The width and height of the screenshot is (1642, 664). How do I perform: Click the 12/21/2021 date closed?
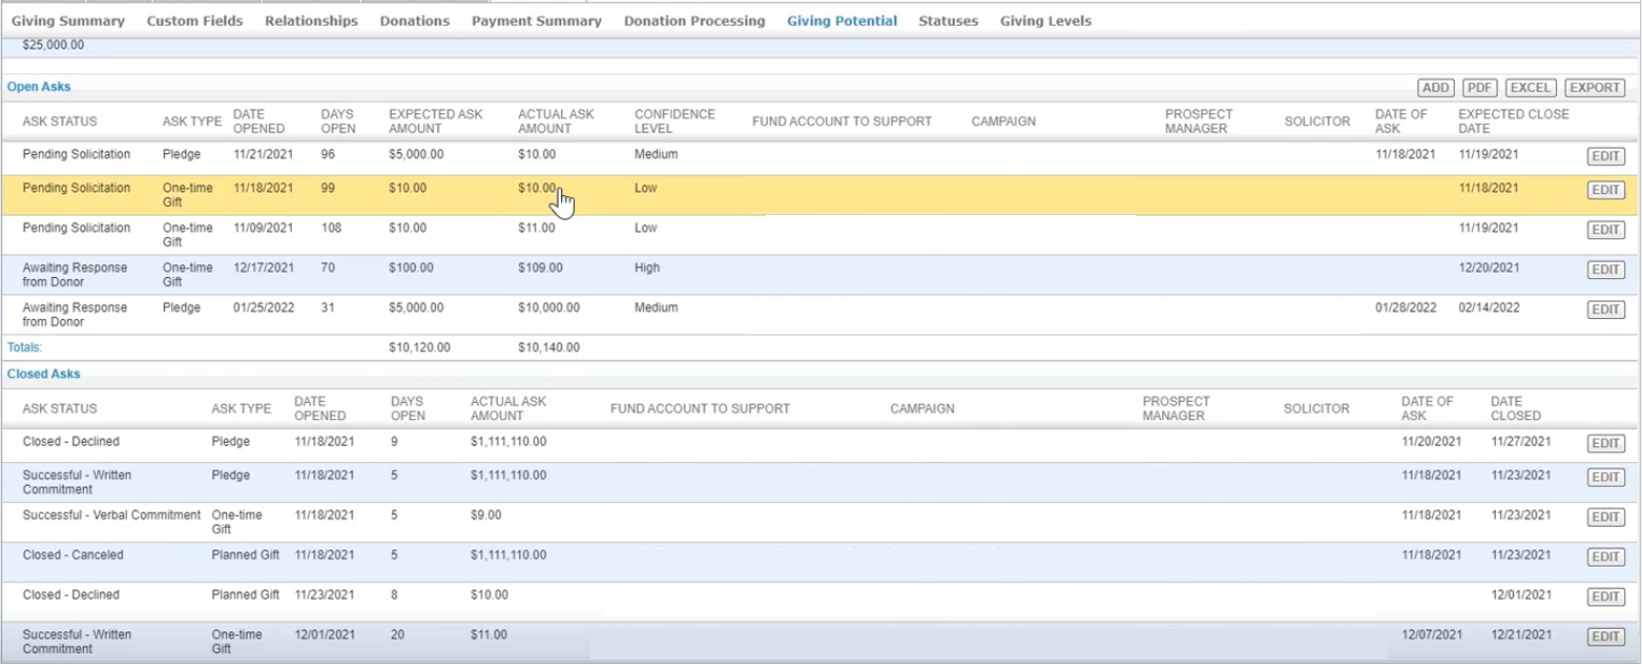click(x=1521, y=635)
